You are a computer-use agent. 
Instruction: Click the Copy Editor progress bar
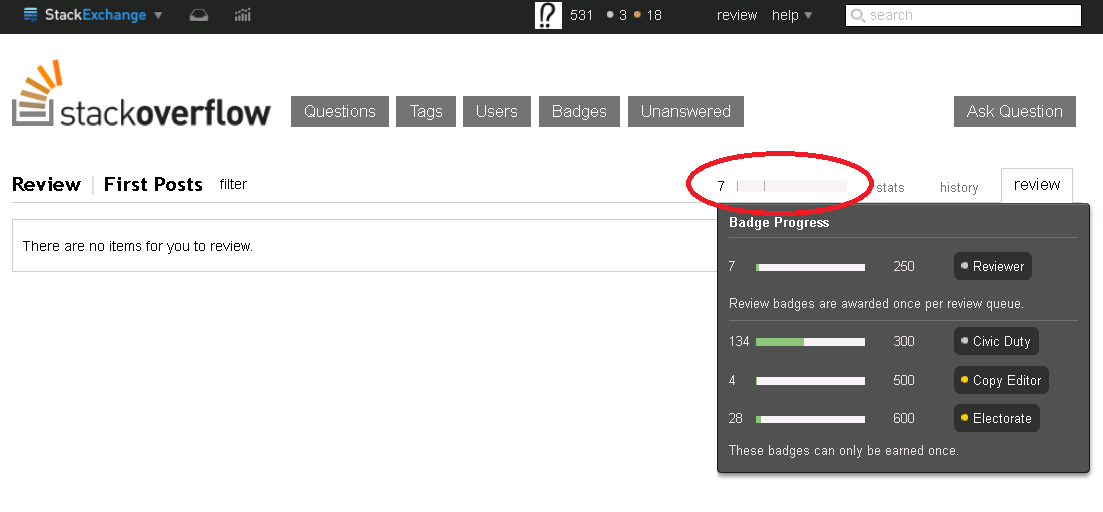[x=810, y=380]
